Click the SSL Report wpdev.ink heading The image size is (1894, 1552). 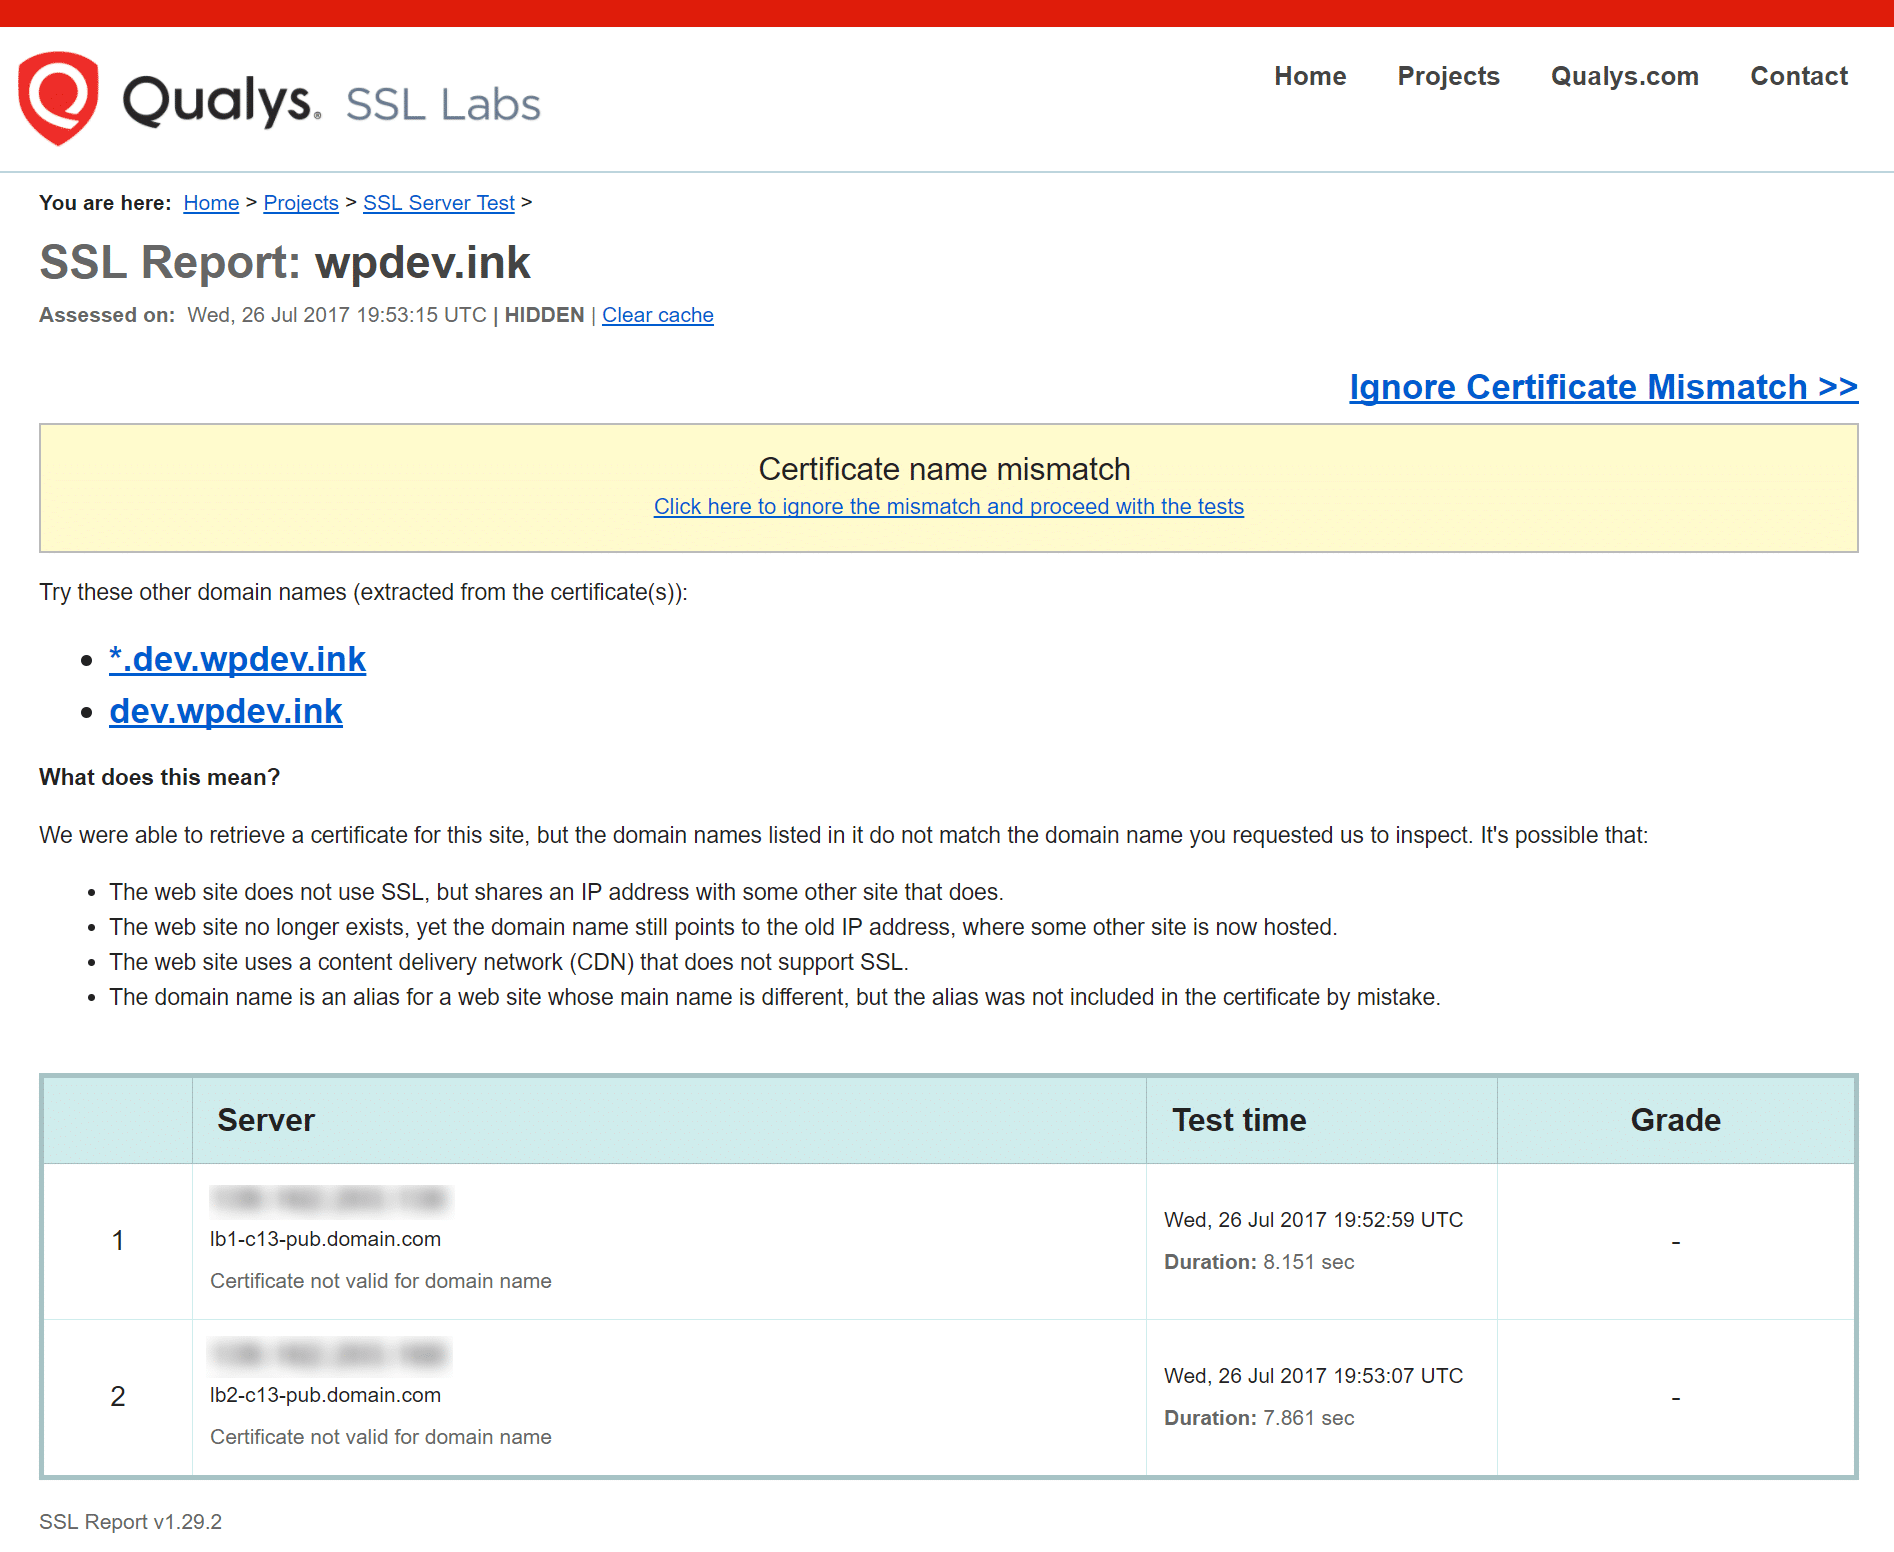[284, 263]
